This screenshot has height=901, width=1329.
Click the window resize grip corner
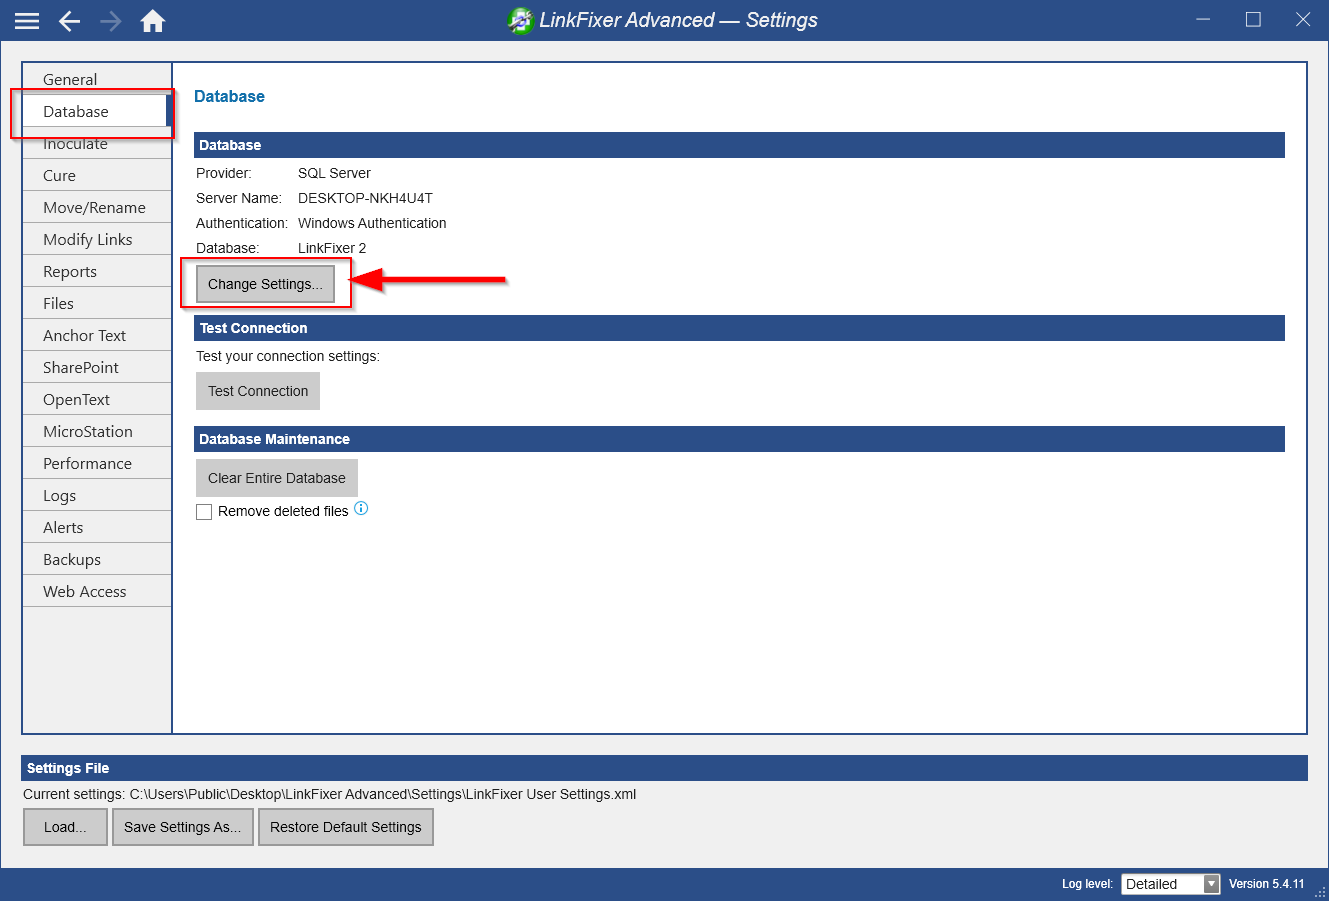pos(1320,892)
